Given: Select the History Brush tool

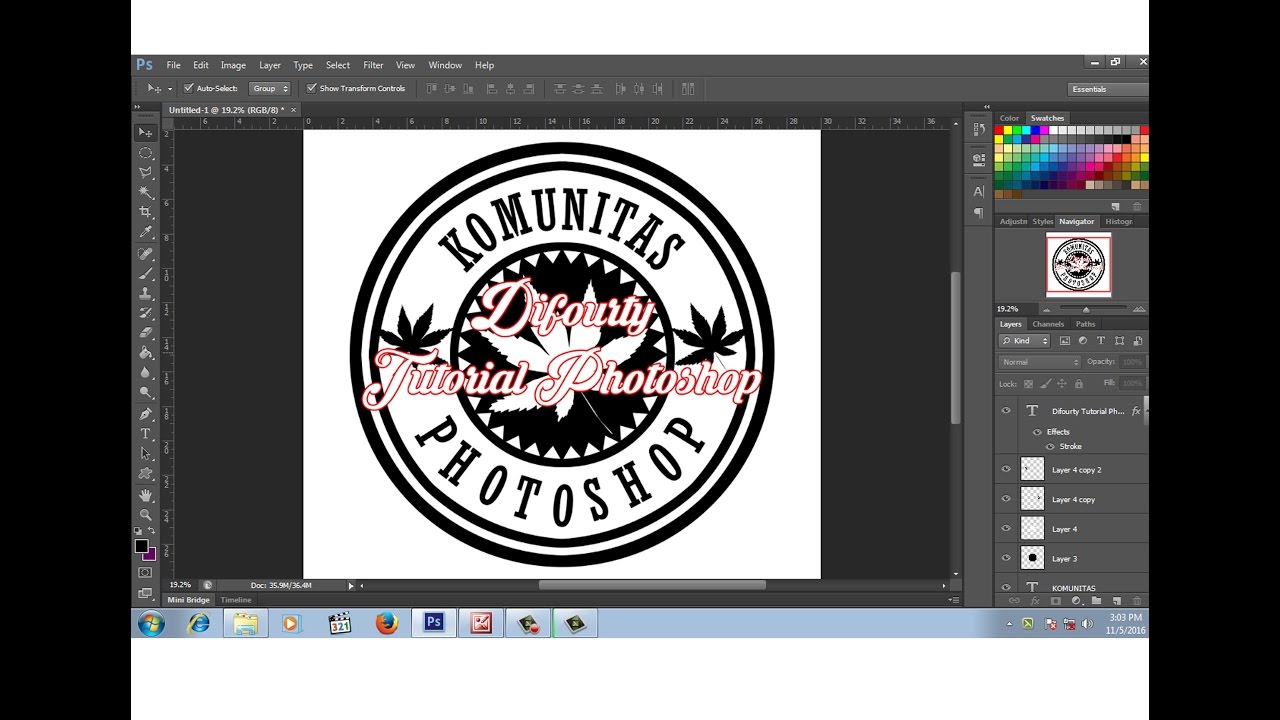Looking at the screenshot, I should pos(146,313).
